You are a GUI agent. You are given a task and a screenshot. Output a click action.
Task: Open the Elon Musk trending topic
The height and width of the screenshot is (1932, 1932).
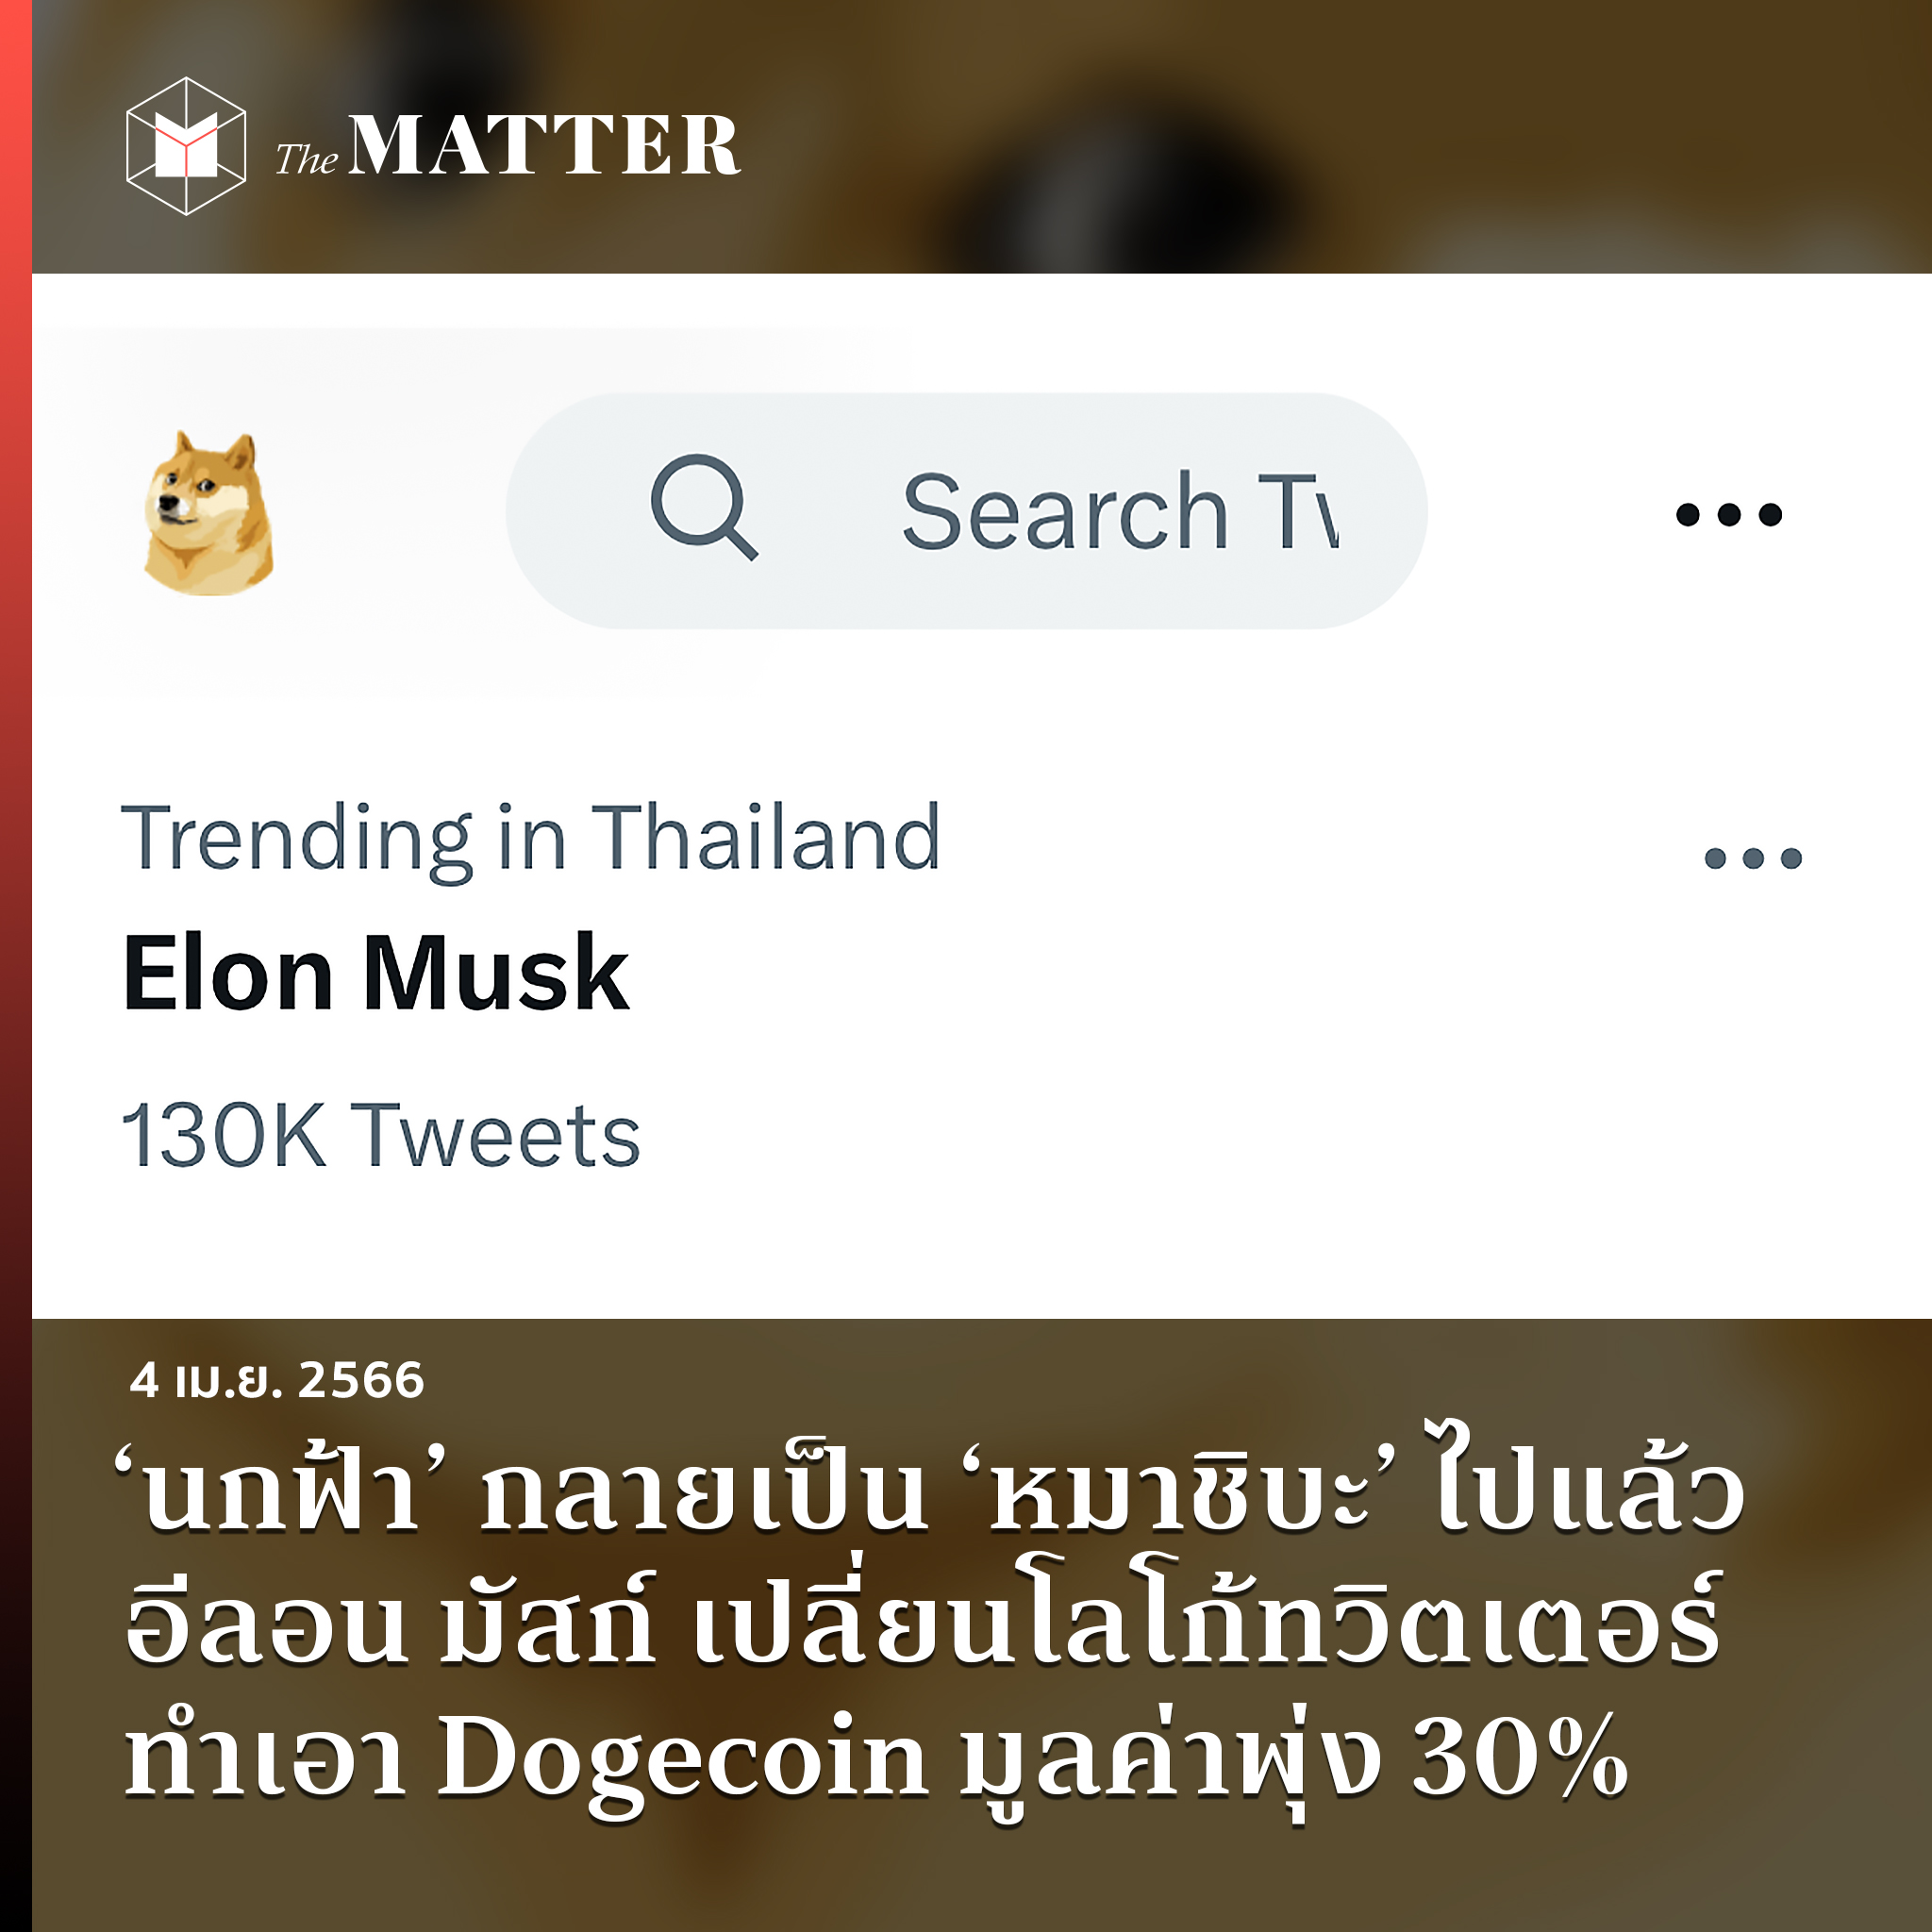tap(376, 973)
